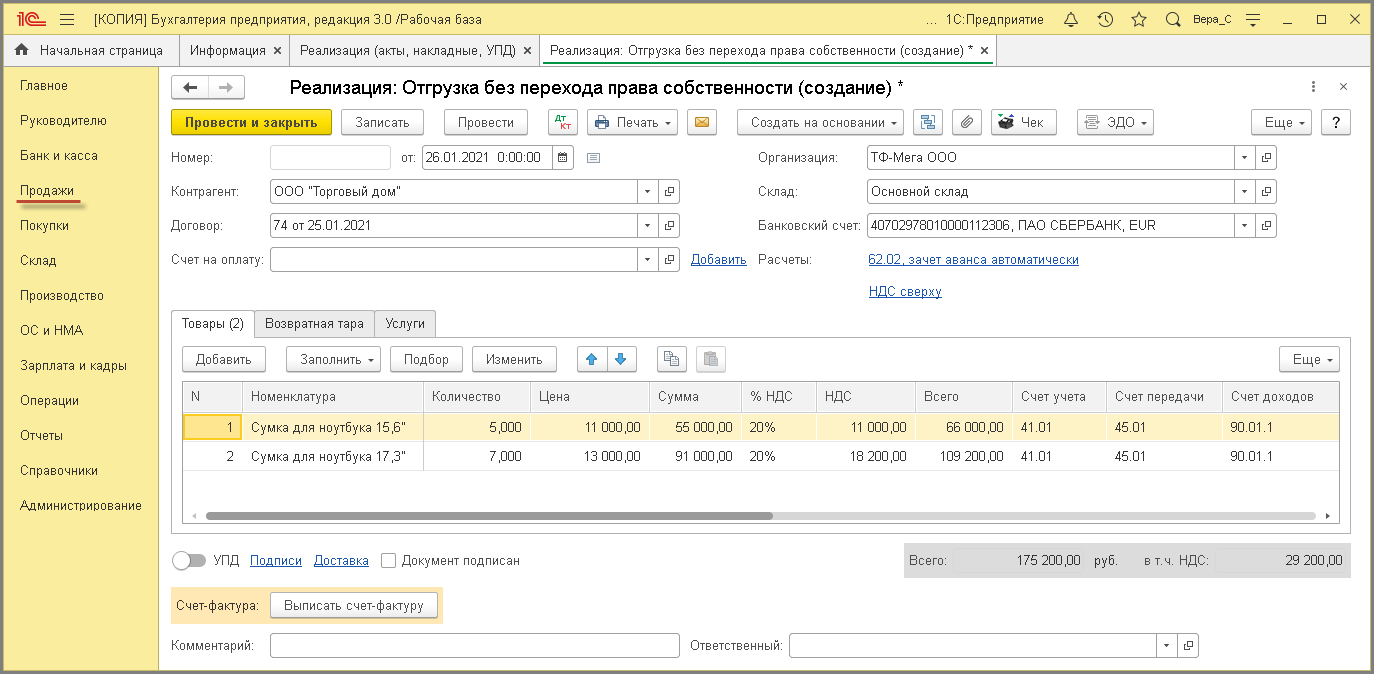Expand Контрагент dropdown list
Screen dimensions: 1374x674
click(647, 191)
